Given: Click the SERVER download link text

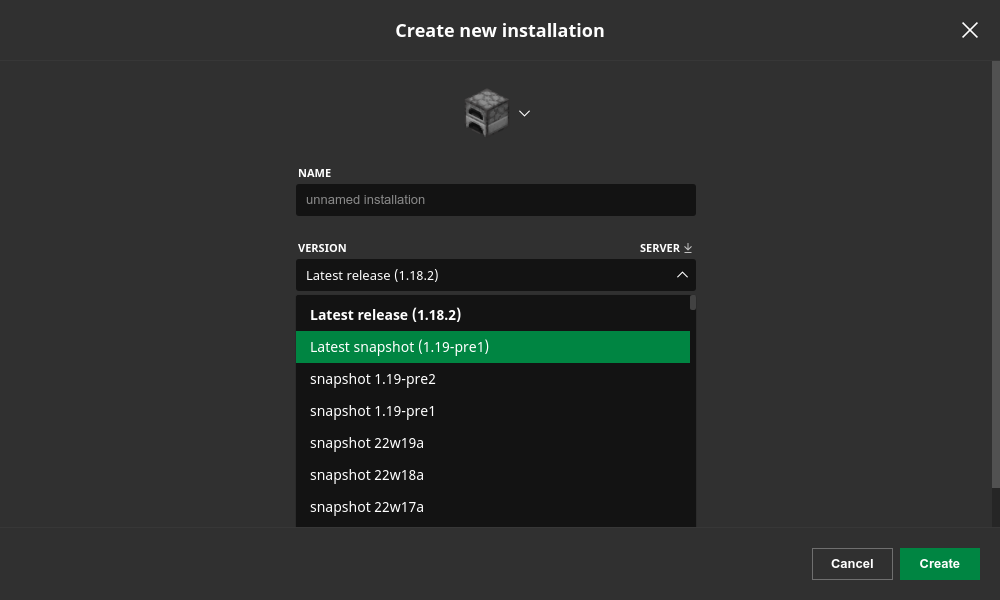Looking at the screenshot, I should (x=659, y=248).
